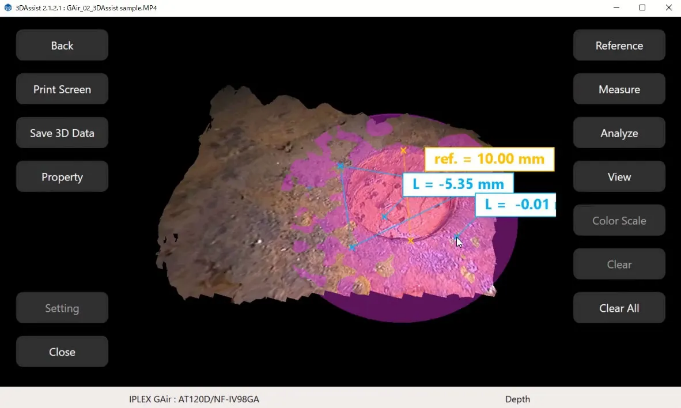Screen dimensions: 681x408
Task: Capture view with Print Screen
Action: [x=62, y=89]
